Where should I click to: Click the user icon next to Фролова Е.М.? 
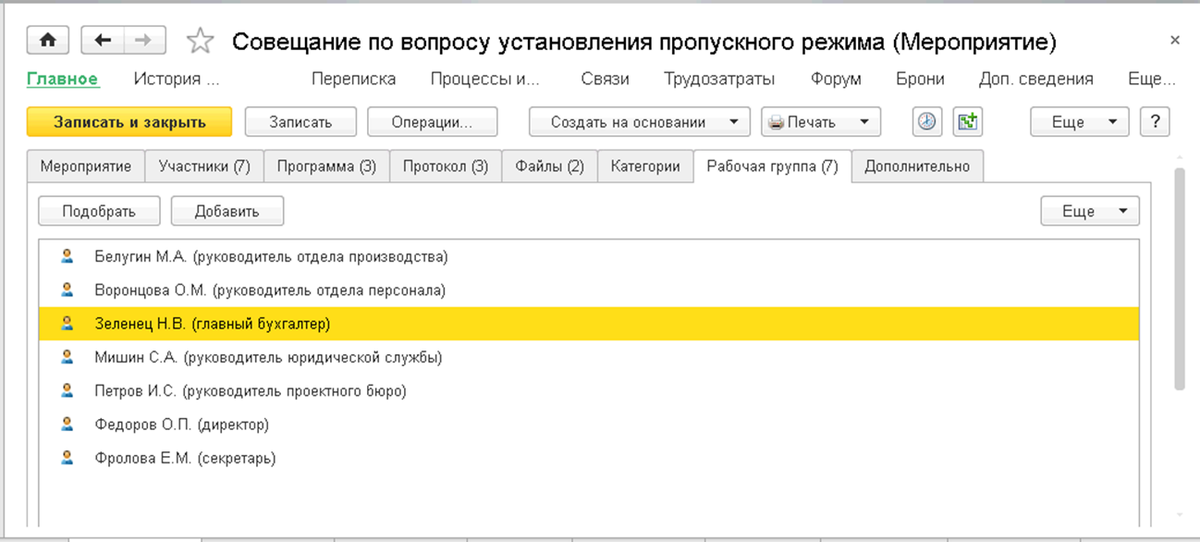[67, 459]
